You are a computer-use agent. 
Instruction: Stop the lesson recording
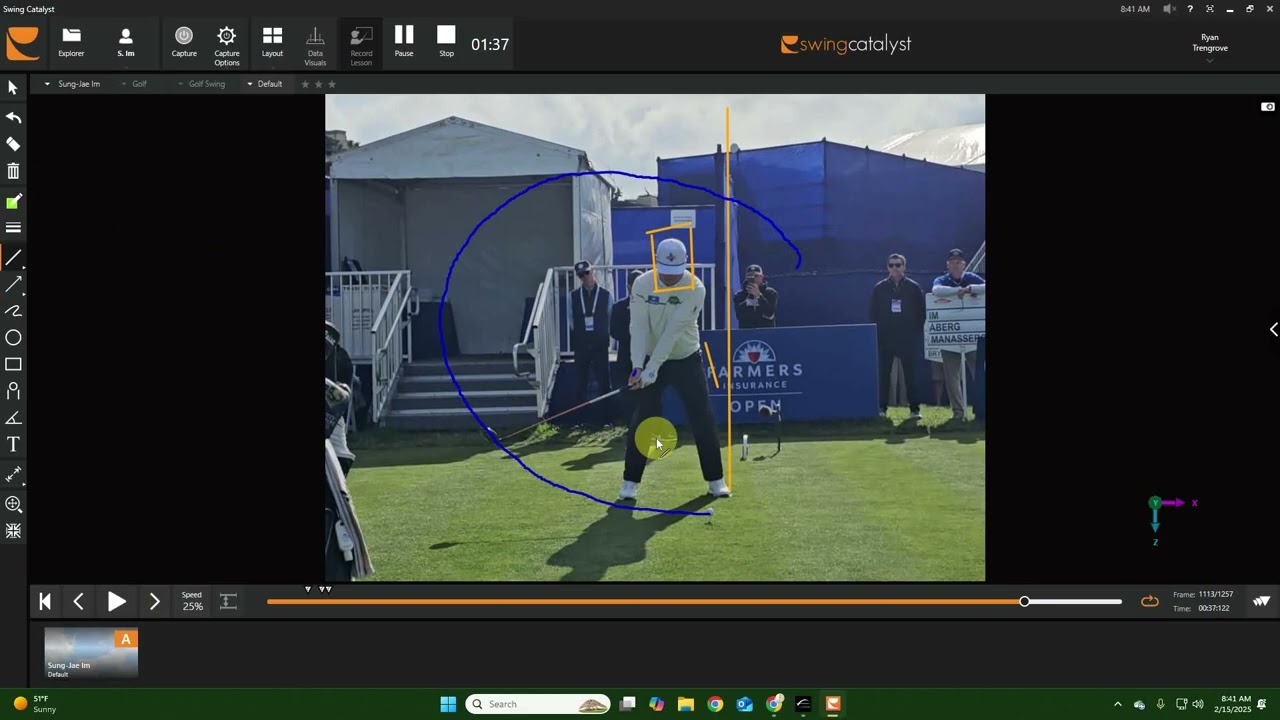446,42
